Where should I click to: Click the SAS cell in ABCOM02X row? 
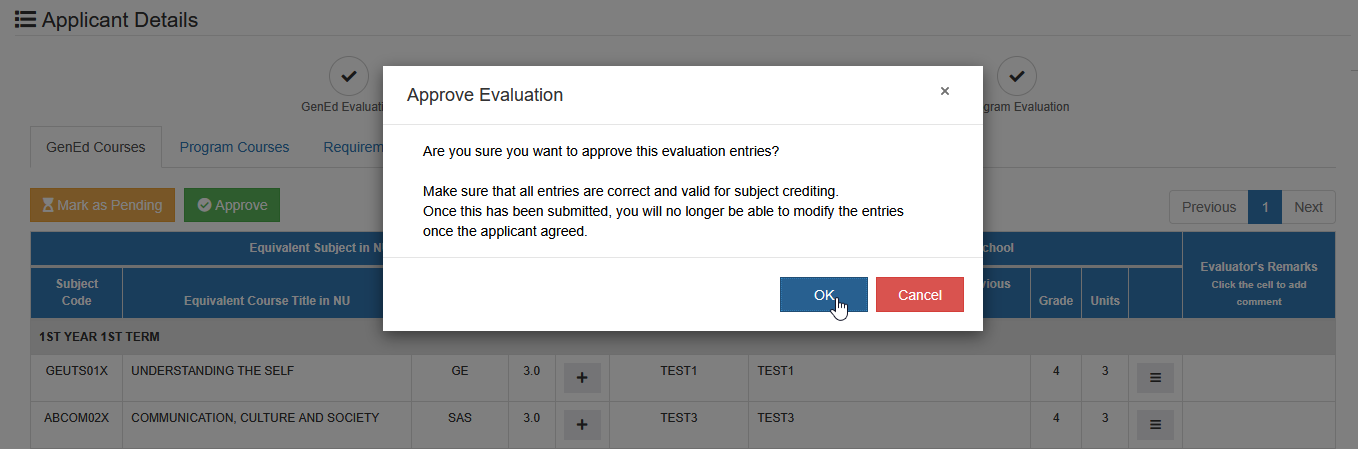tap(460, 425)
